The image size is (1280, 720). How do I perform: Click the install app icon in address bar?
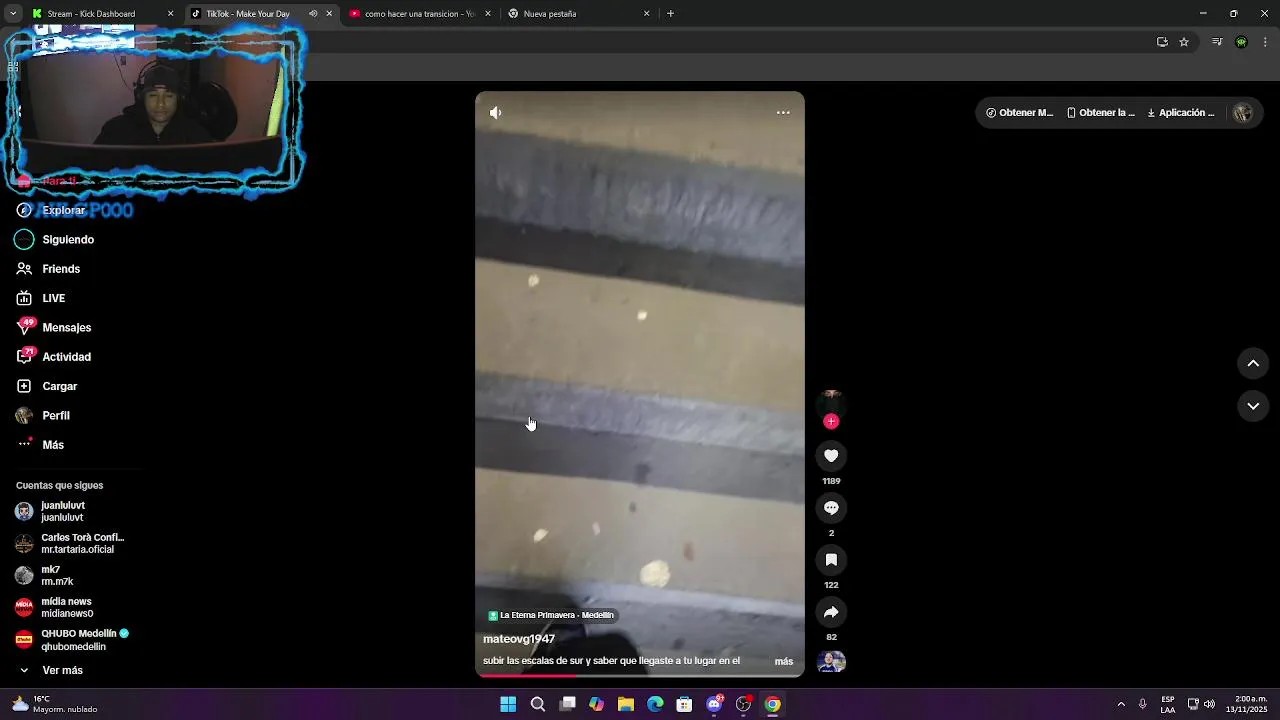coord(1162,42)
